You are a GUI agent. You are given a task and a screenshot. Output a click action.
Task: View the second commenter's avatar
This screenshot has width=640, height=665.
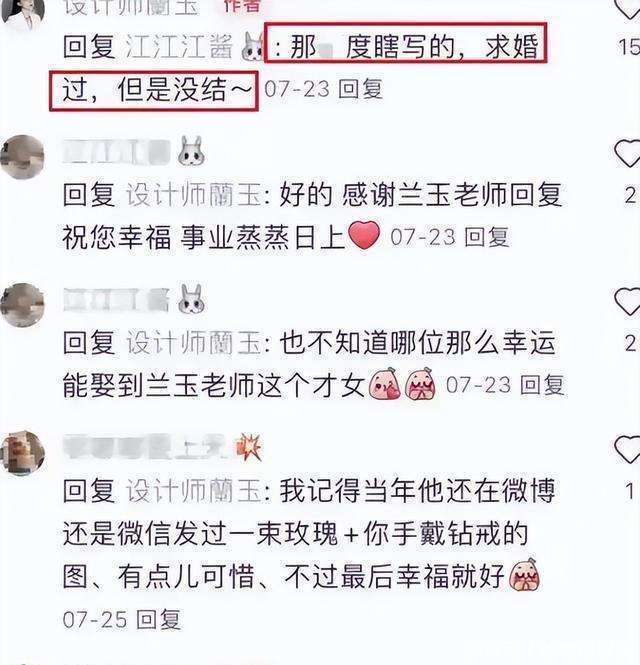click(x=22, y=157)
